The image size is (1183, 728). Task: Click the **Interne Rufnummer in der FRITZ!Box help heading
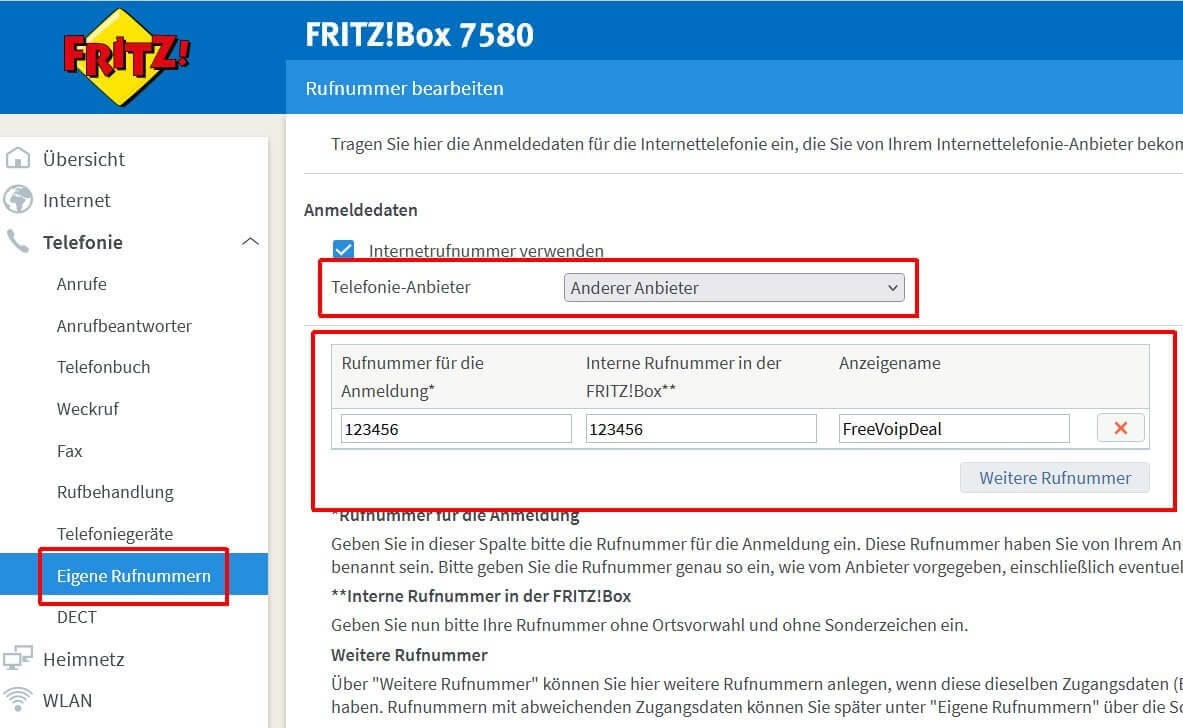[481, 596]
